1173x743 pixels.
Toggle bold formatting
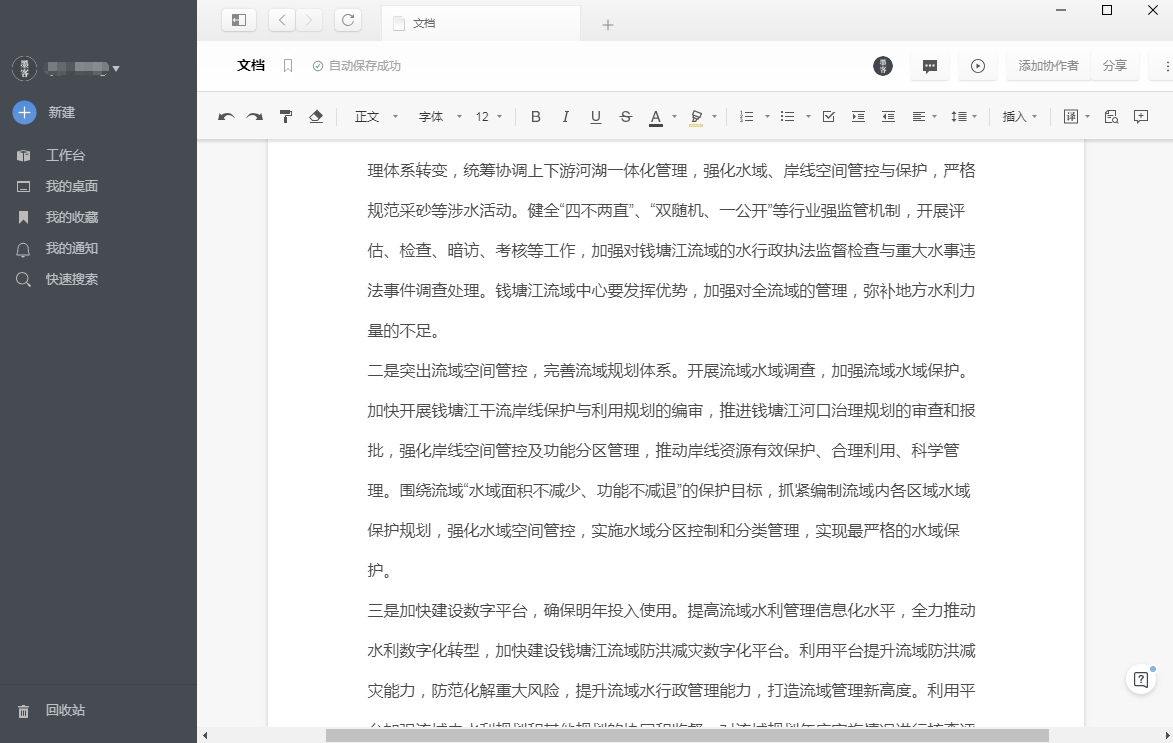click(536, 117)
